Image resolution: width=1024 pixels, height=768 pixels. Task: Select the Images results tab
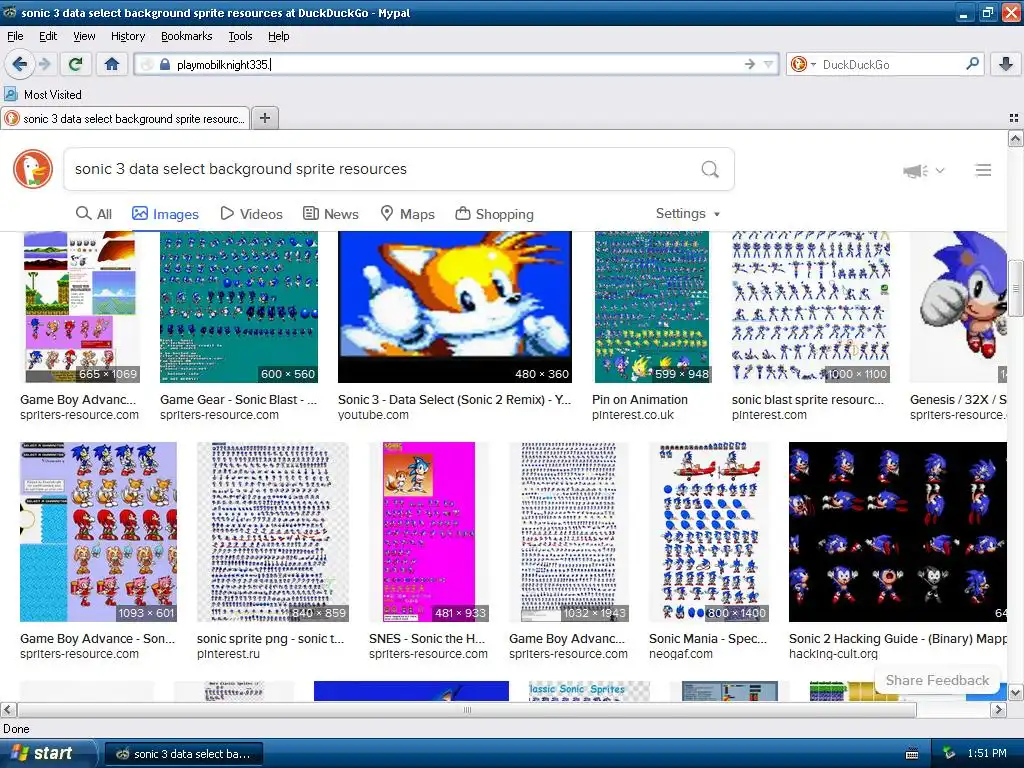point(165,214)
